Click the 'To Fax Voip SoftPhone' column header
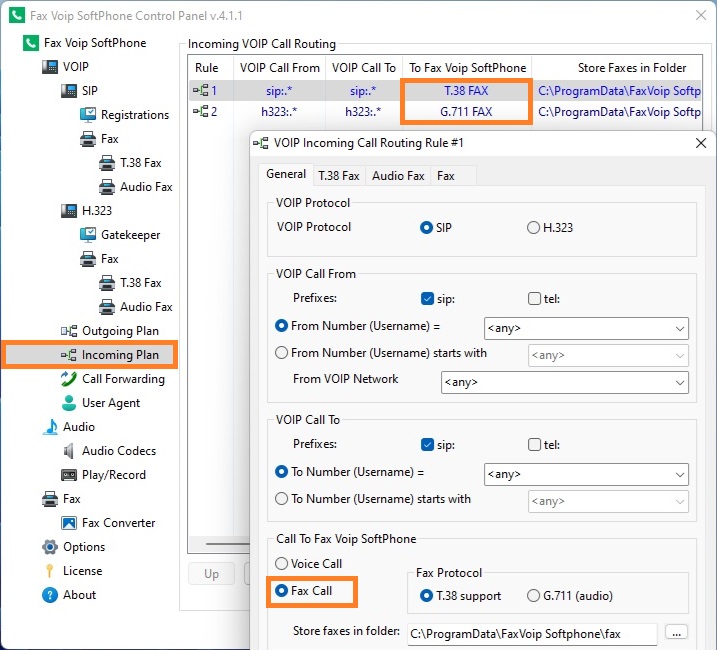717x650 pixels. coord(467,68)
